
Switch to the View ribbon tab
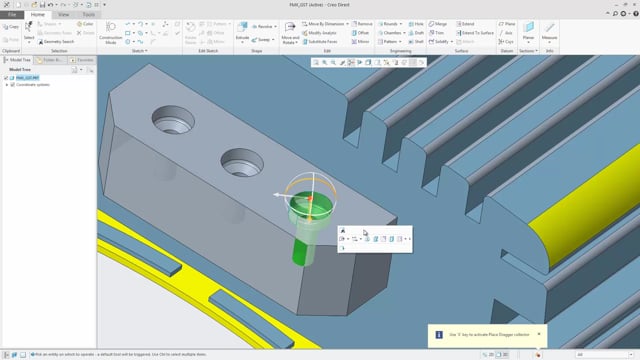(x=63, y=14)
